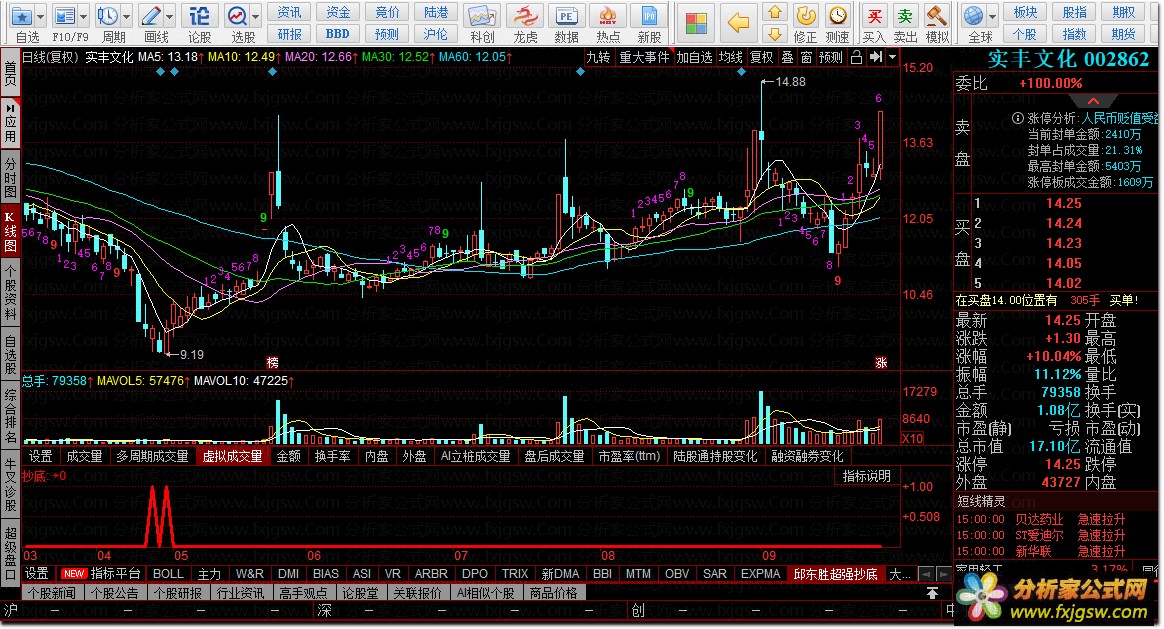Screen dimensions: 1164x629
Task: Click the 选股 stock screener icon
Action: click(238, 16)
